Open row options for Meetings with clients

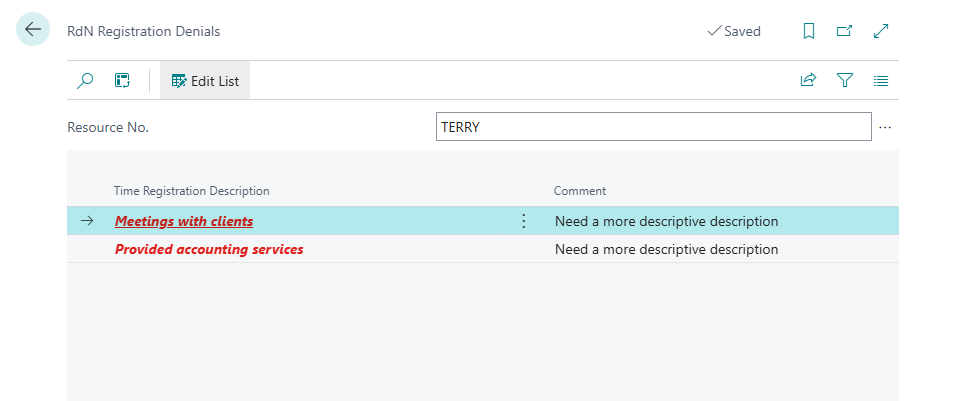coord(523,221)
